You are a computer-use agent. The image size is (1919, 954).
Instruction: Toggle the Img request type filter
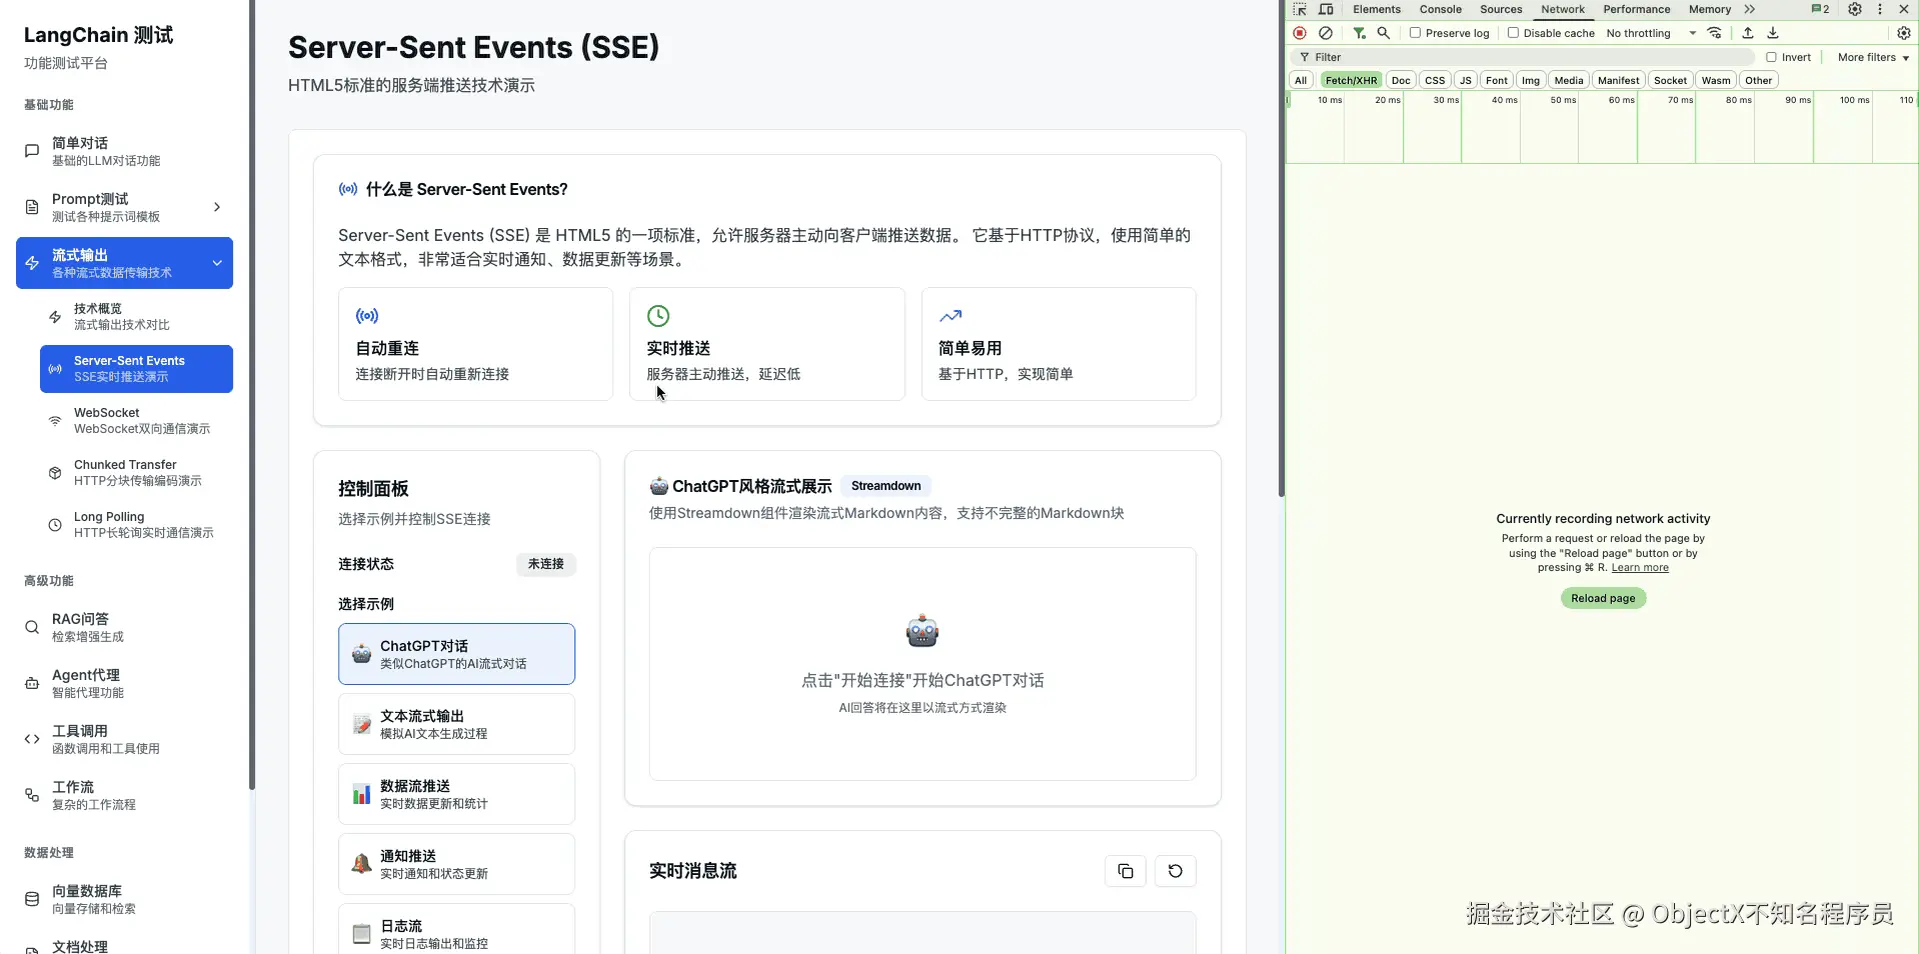pos(1531,80)
